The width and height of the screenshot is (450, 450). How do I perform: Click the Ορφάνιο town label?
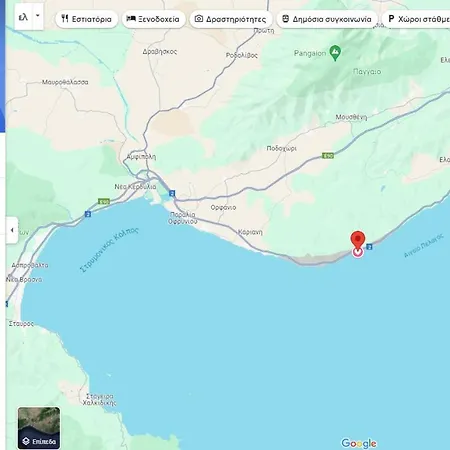point(223,207)
